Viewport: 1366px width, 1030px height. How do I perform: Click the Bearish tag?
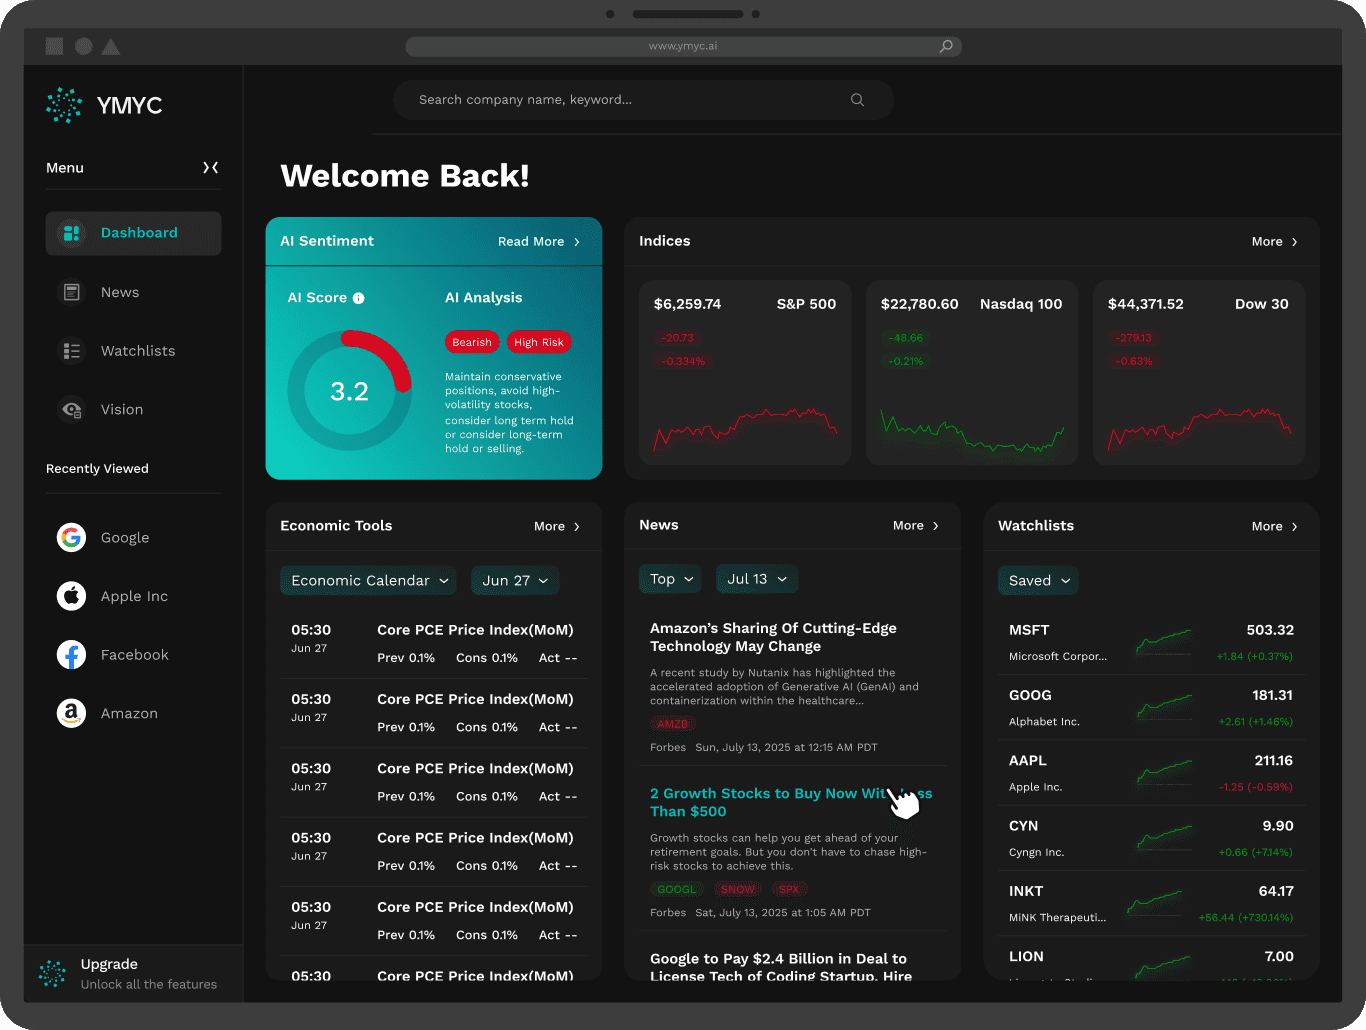pyautogui.click(x=472, y=342)
